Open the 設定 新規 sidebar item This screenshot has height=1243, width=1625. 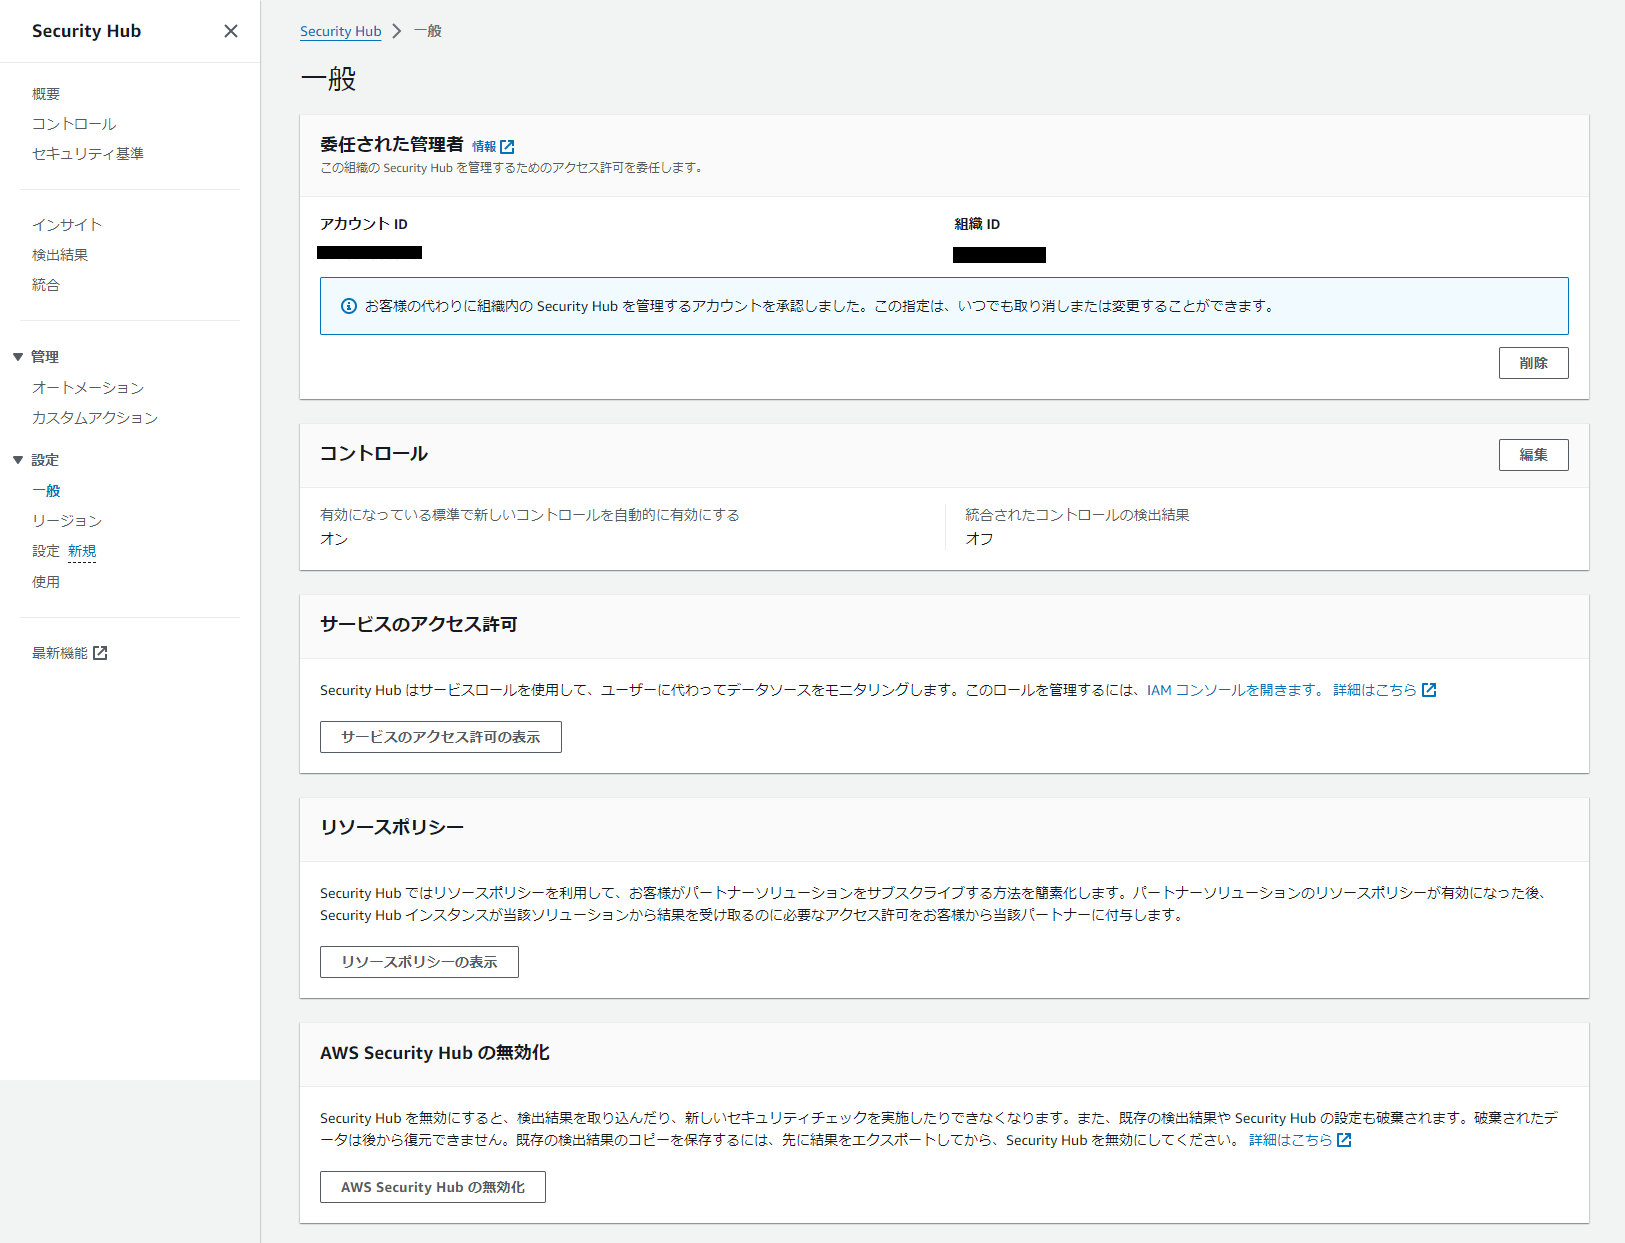64,551
